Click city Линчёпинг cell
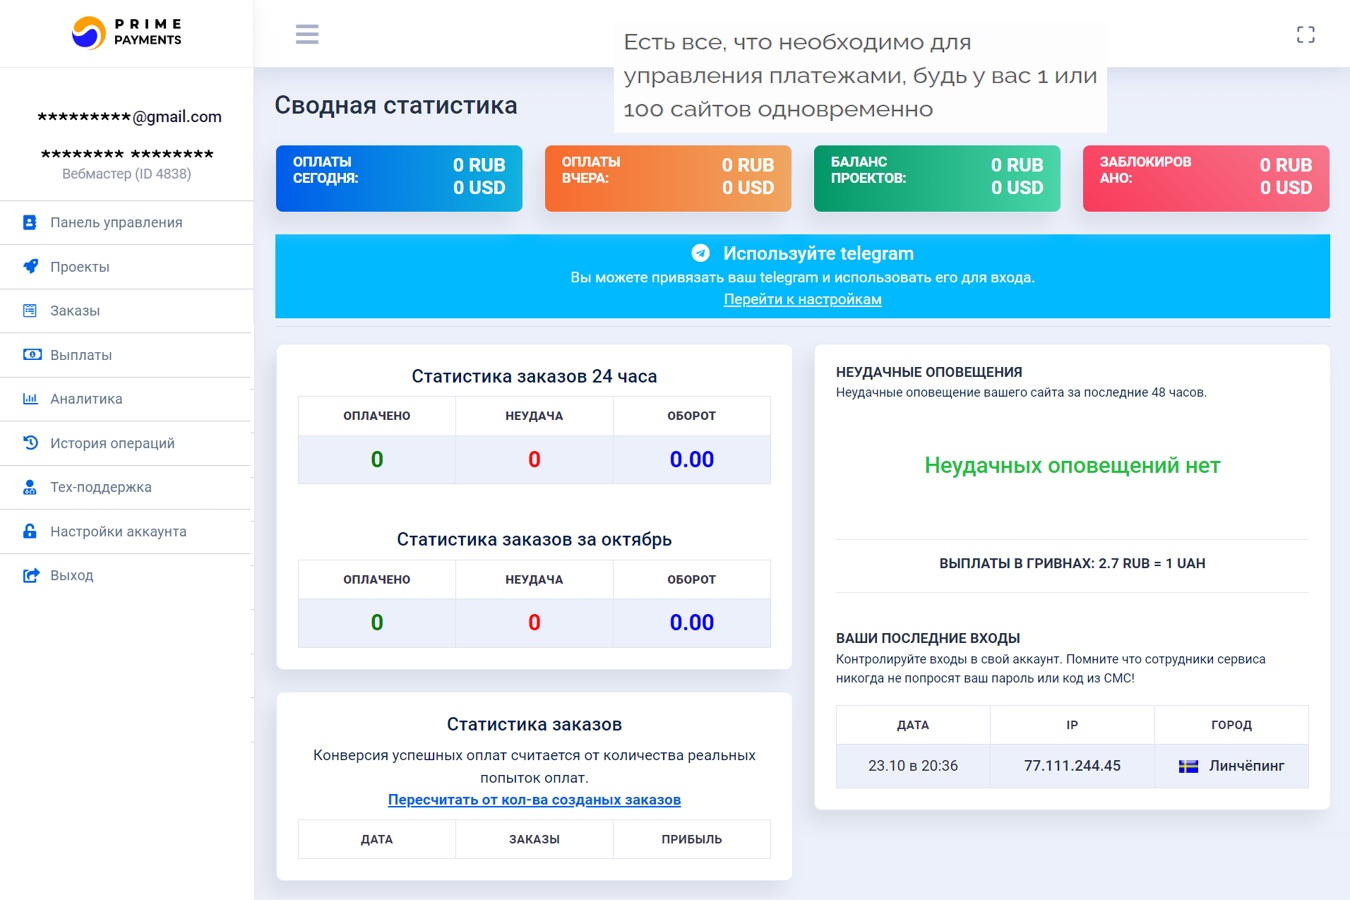The height and width of the screenshot is (900, 1350). point(1231,766)
